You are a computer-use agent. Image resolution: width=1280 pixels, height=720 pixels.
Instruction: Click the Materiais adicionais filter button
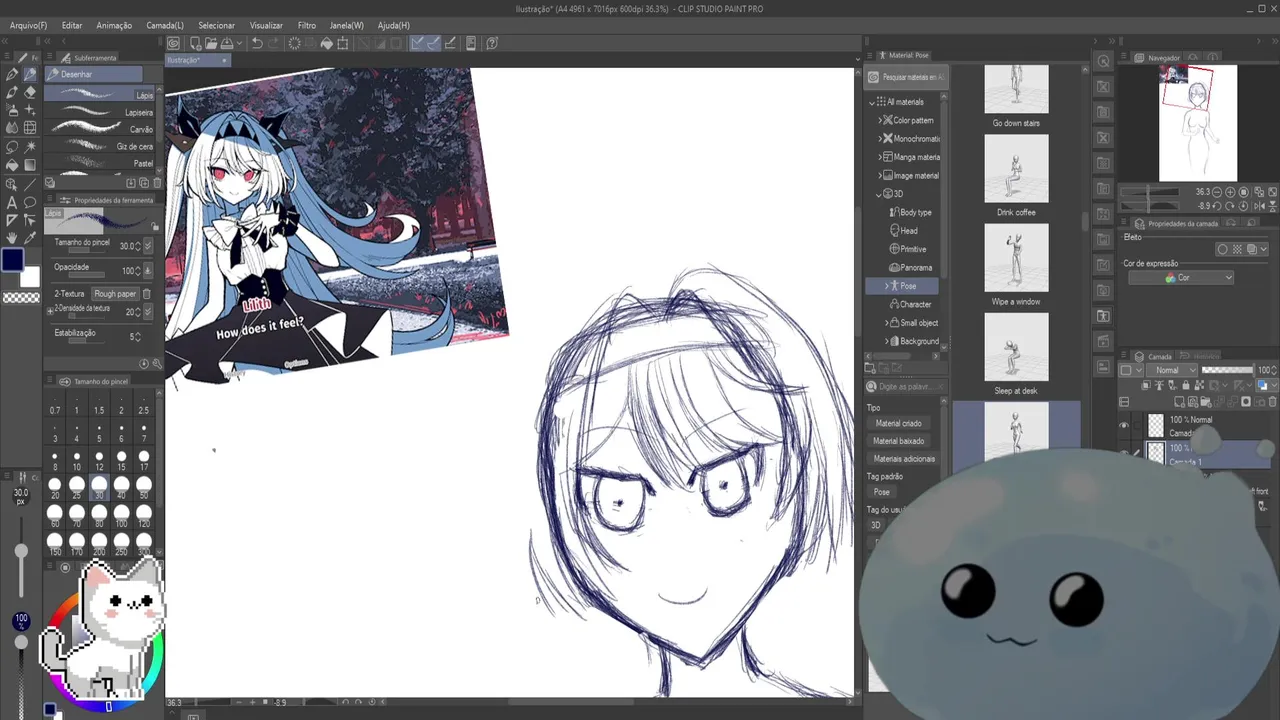pos(904,459)
